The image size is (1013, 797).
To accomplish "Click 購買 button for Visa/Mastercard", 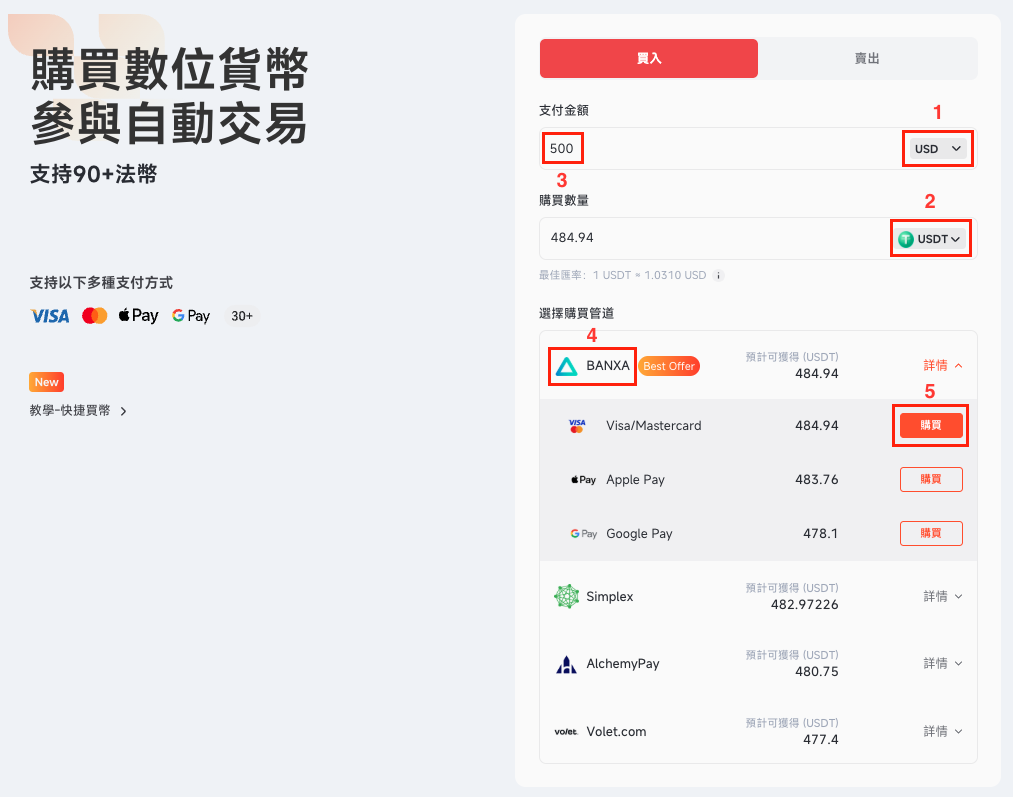I will click(931, 425).
